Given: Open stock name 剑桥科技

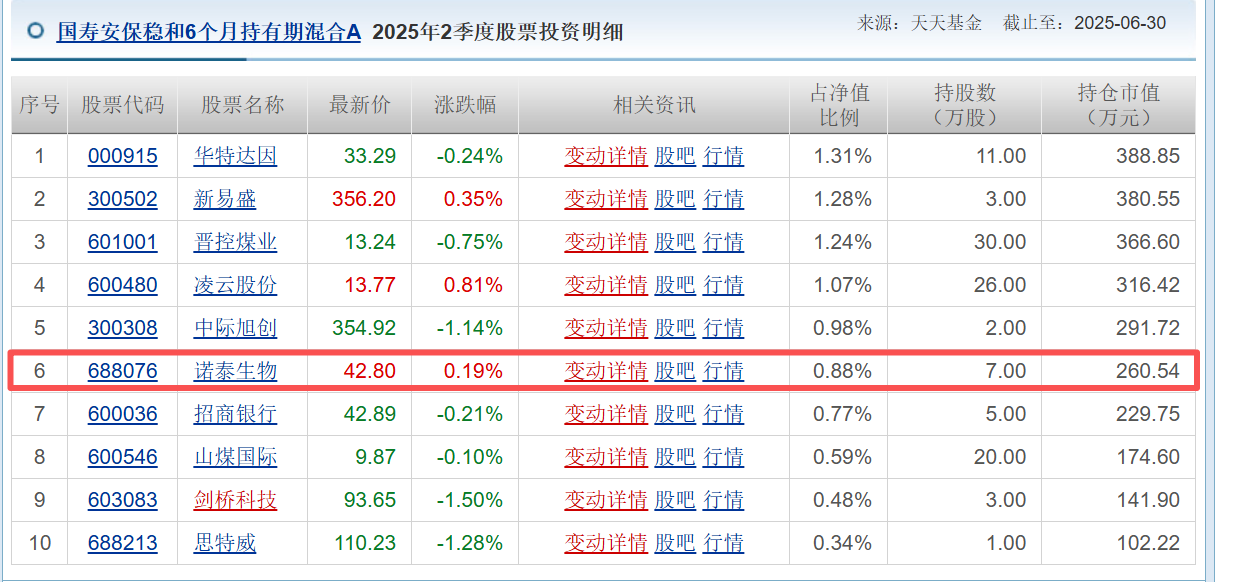Looking at the screenshot, I should click(x=235, y=500).
